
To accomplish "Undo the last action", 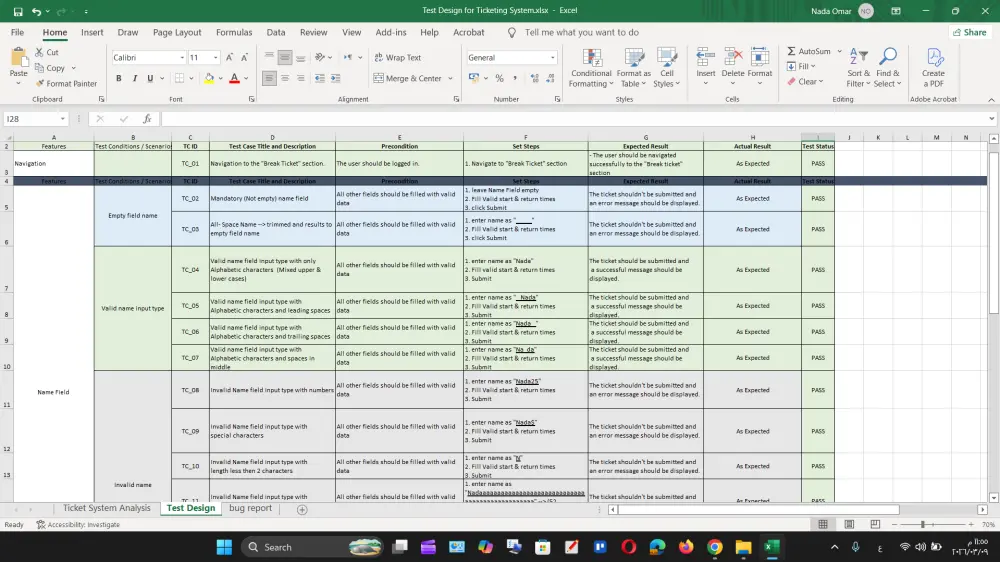I will coord(36,11).
